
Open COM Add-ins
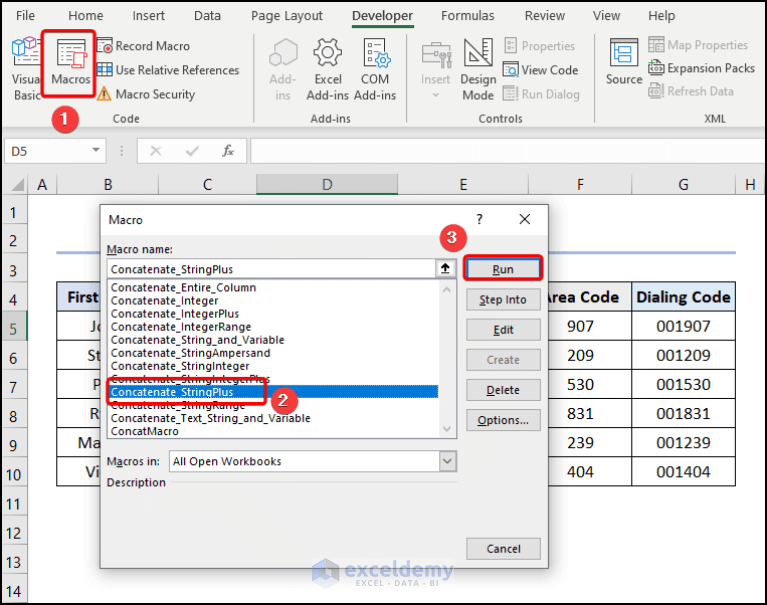(375, 69)
